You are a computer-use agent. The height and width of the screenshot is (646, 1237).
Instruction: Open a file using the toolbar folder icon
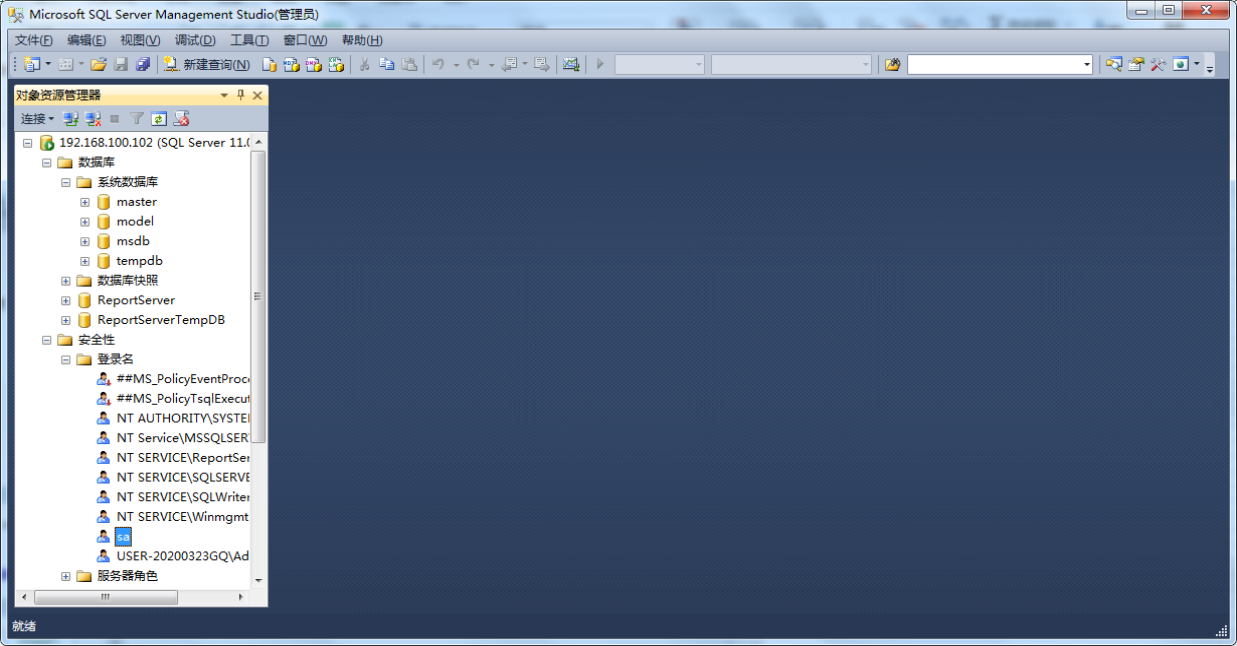point(98,63)
